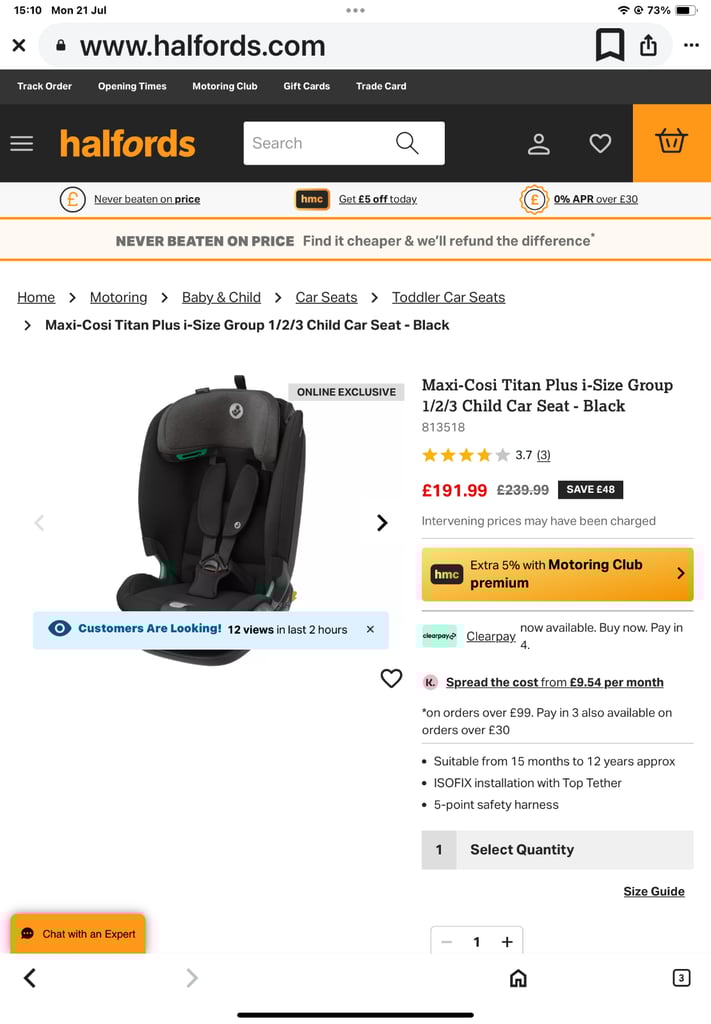Image resolution: width=711 pixels, height=1024 pixels.
Task: Expand Motoring Club premium offer
Action: point(558,574)
